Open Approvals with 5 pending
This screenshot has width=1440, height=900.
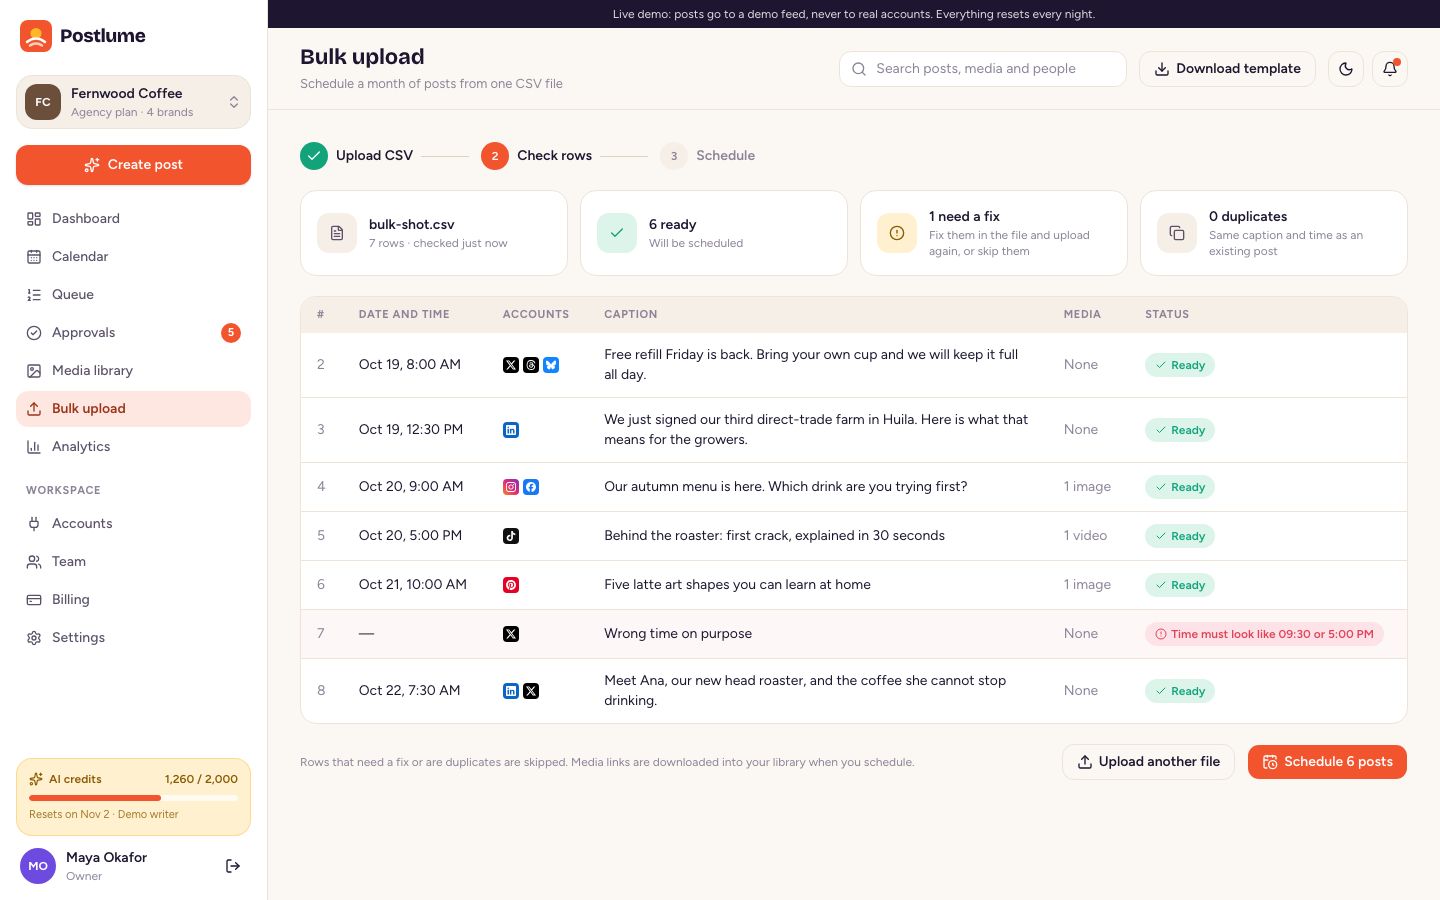(133, 333)
